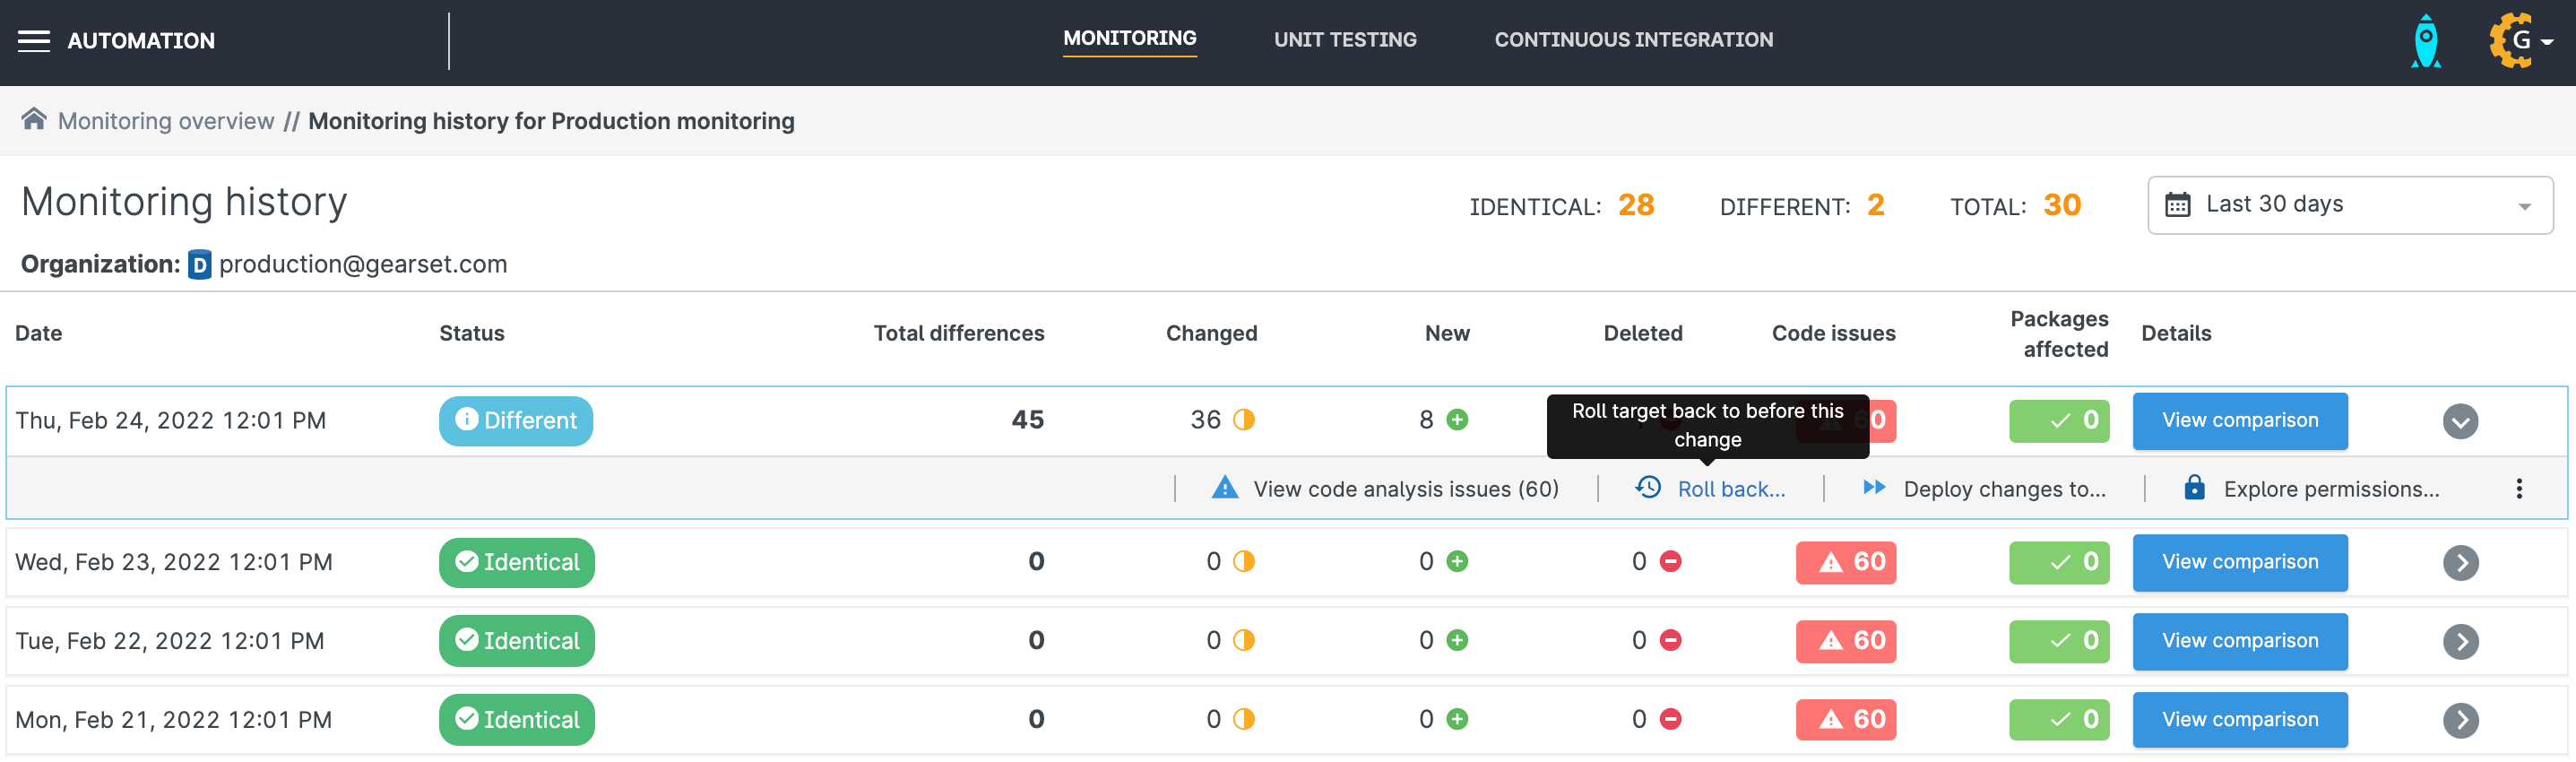Click the Explore permissions lock icon

2194,488
